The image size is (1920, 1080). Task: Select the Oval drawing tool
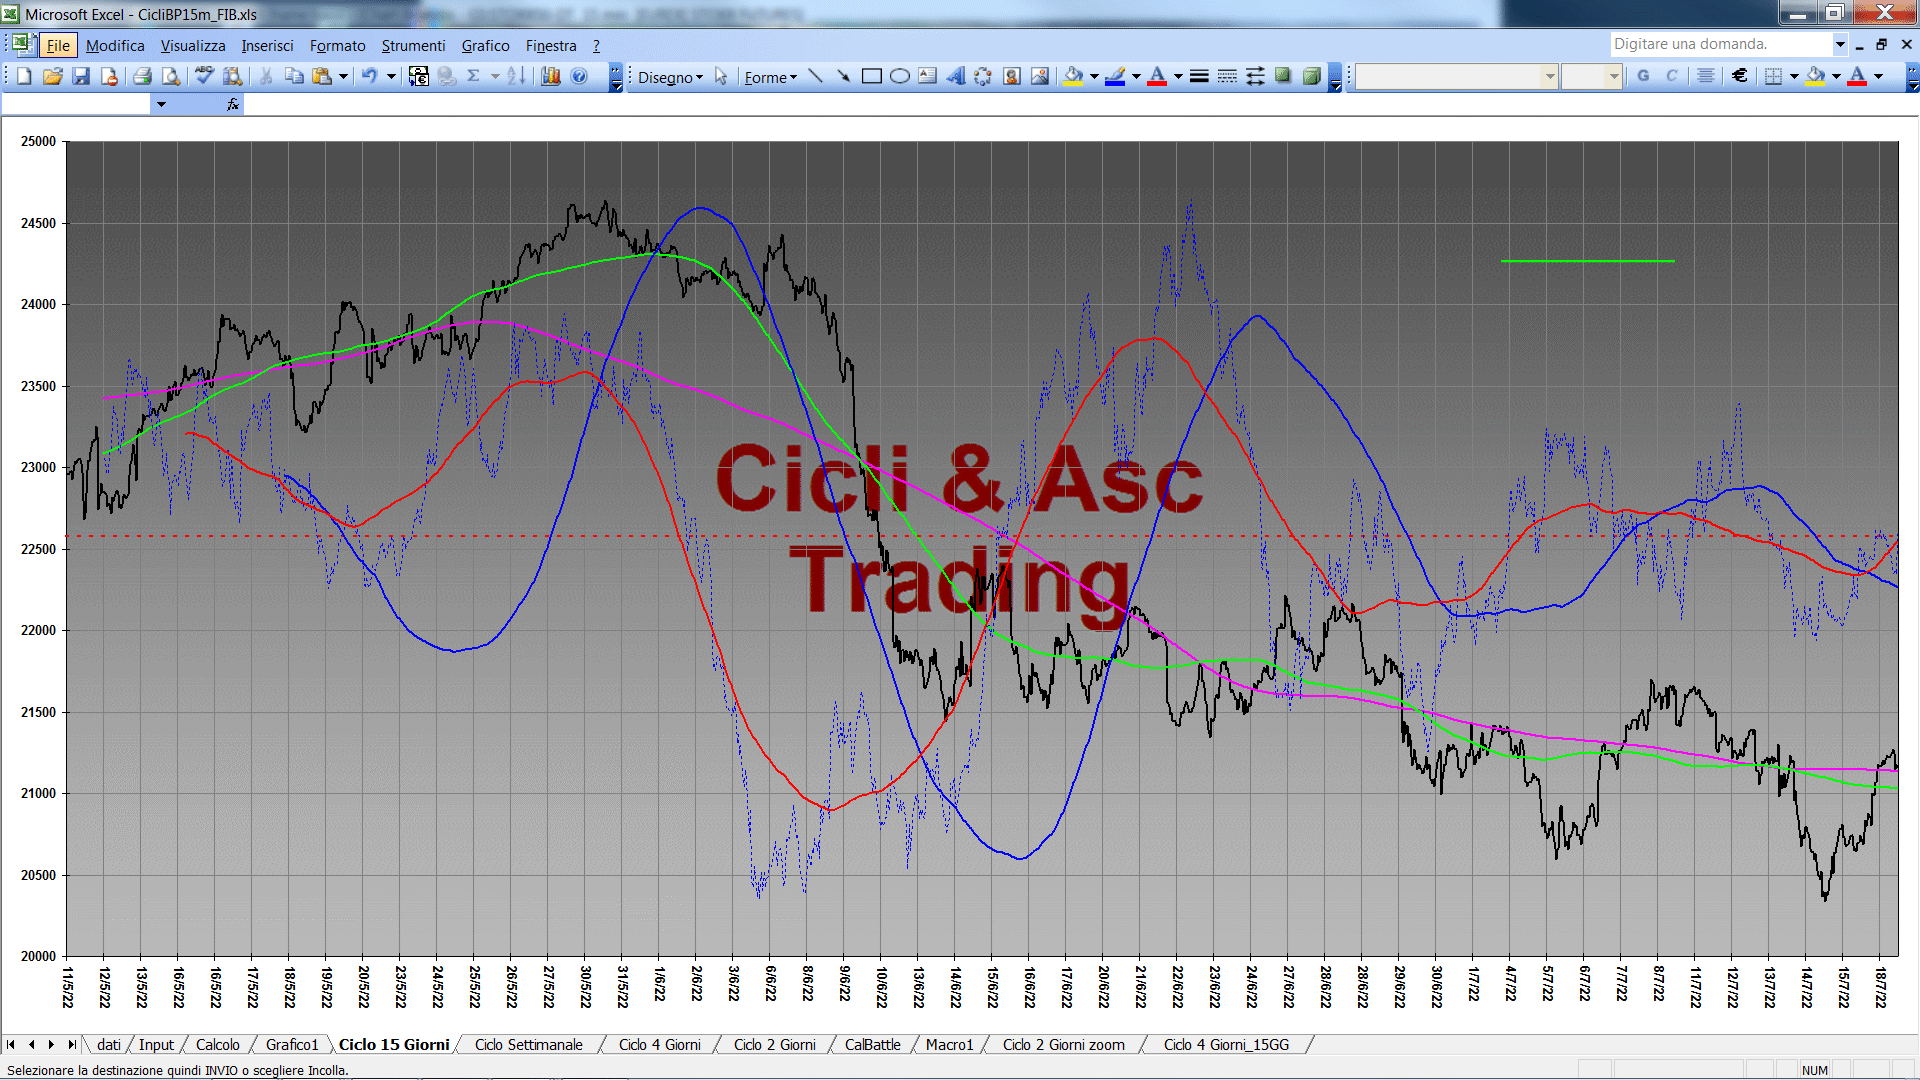pyautogui.click(x=900, y=77)
